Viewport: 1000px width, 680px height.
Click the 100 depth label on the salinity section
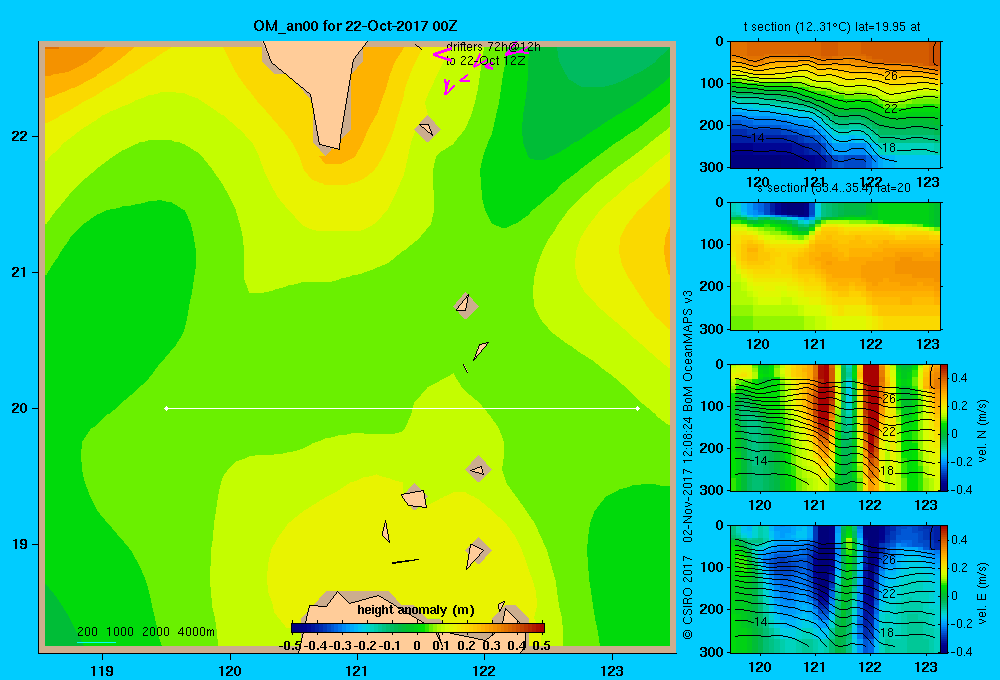click(712, 244)
